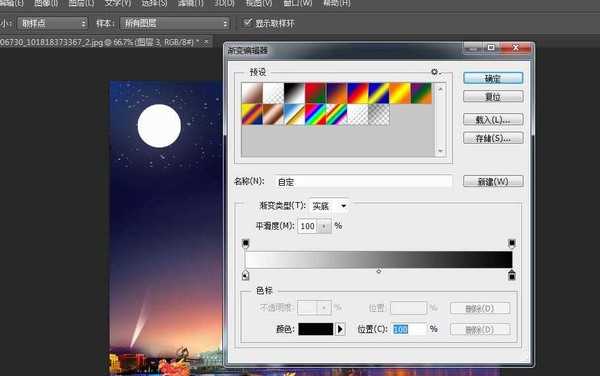Select the Spectrum rainbow gradient preset

click(315, 114)
